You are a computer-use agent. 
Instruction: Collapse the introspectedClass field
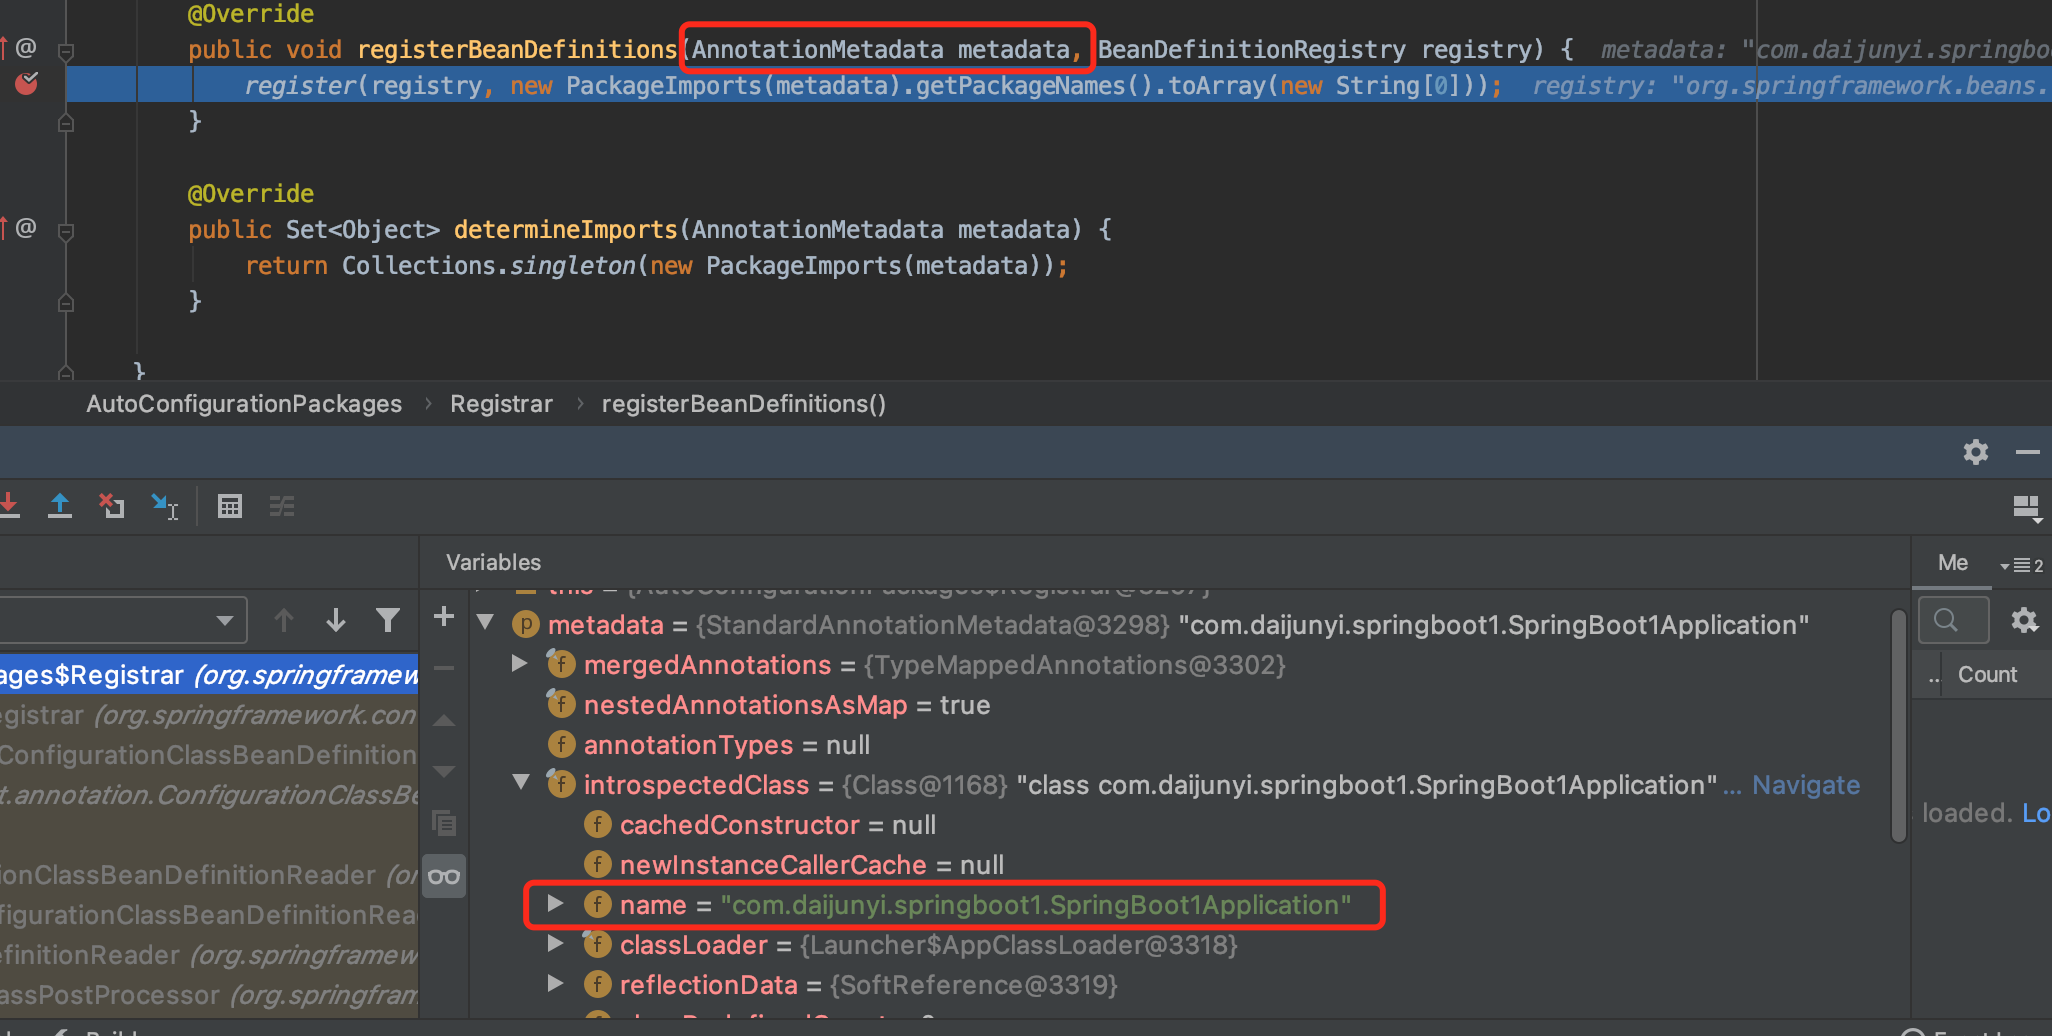coord(521,783)
